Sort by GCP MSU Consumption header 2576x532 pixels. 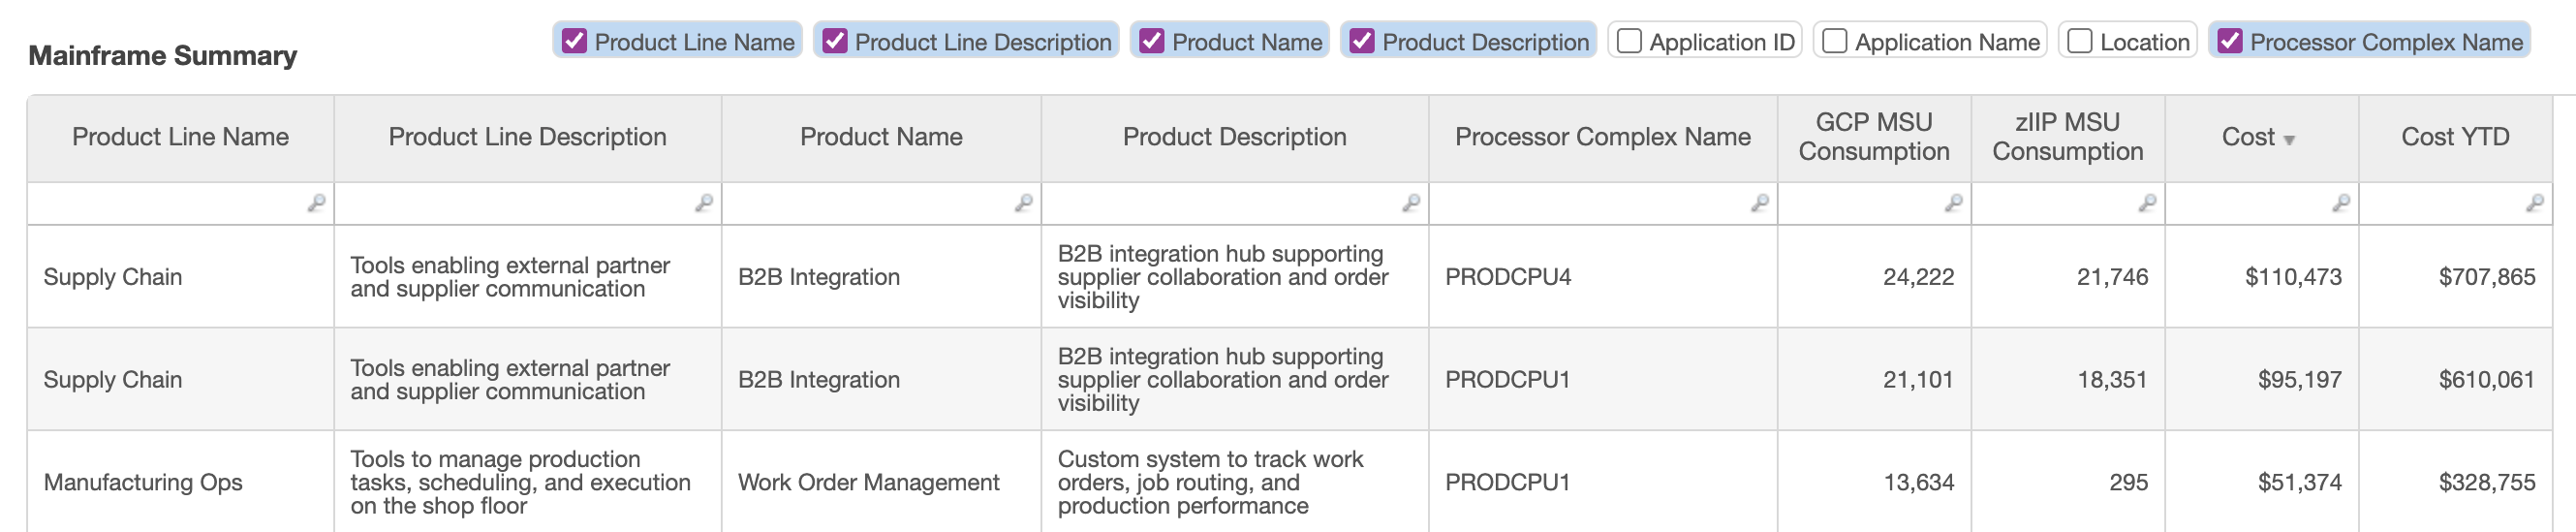[1873, 137]
